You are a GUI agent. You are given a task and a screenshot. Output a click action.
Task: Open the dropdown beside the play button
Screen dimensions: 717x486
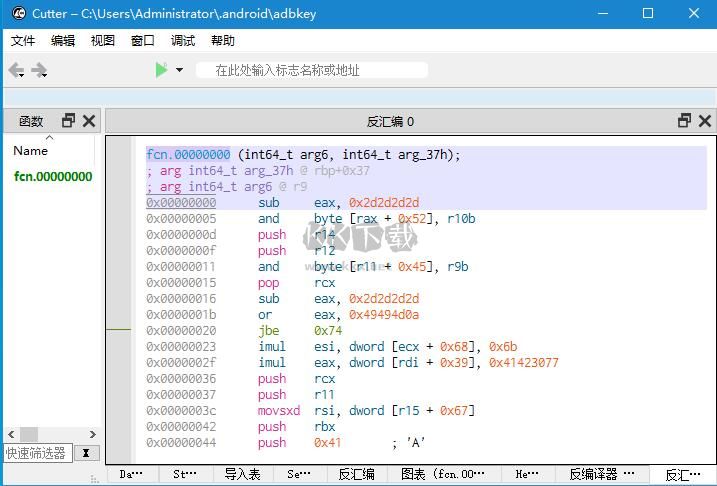pos(180,70)
